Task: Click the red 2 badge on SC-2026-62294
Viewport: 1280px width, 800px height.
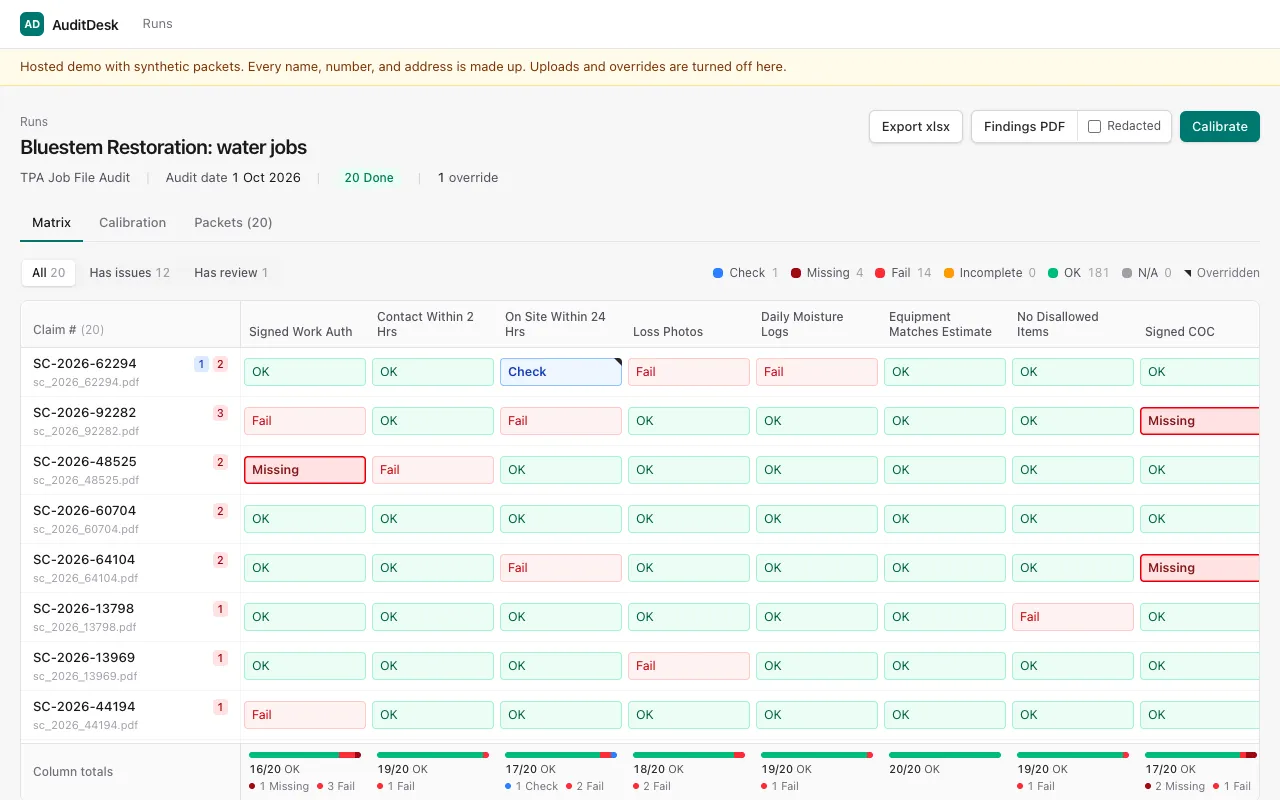Action: coord(220,364)
